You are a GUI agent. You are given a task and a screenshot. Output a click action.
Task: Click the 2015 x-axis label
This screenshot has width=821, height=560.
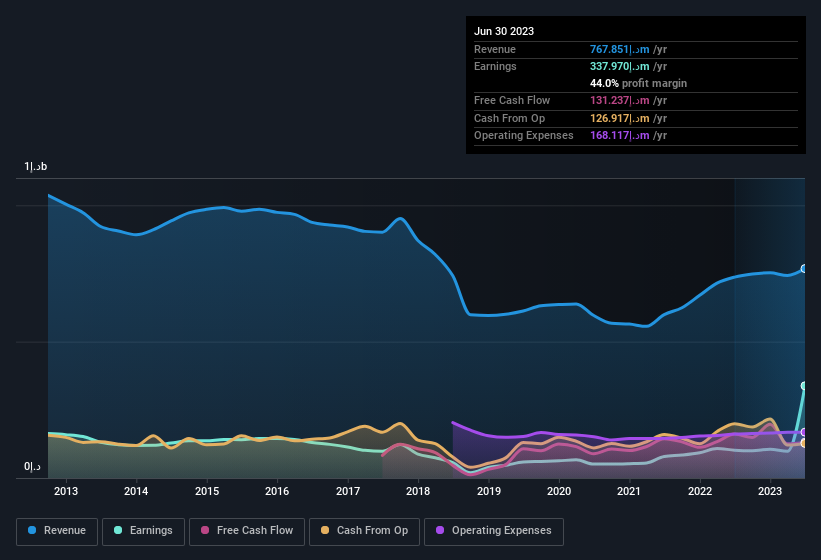(207, 491)
